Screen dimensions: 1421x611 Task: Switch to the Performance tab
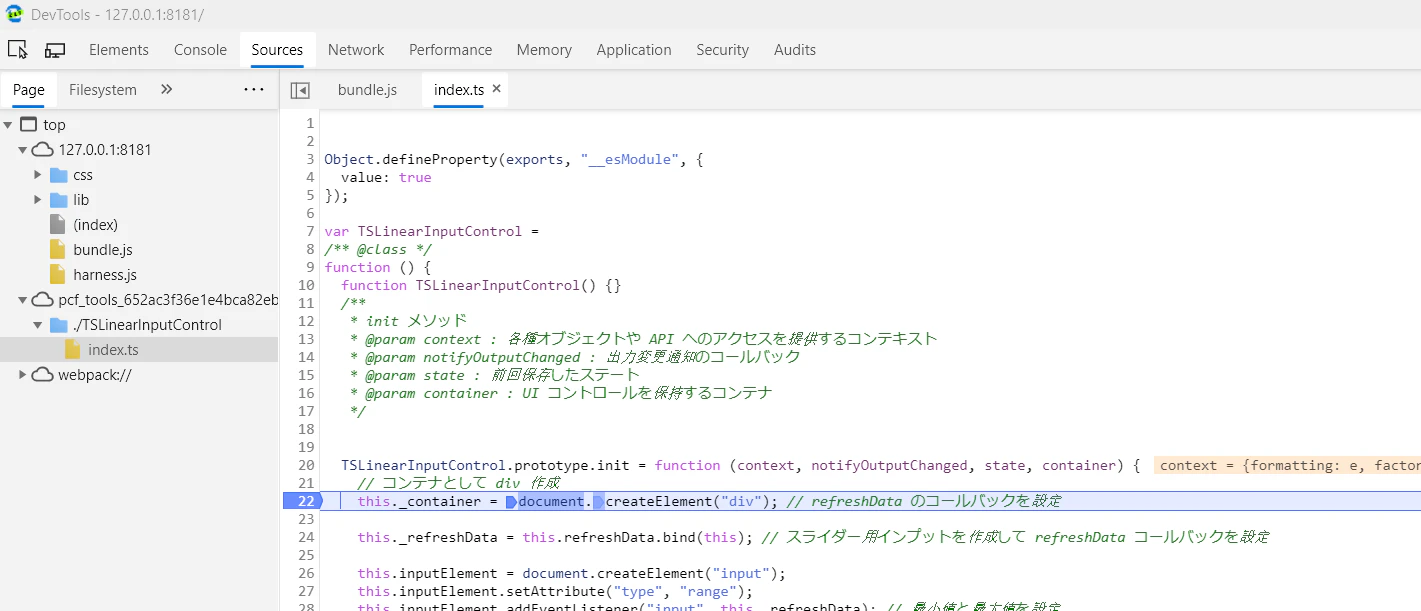tap(450, 50)
